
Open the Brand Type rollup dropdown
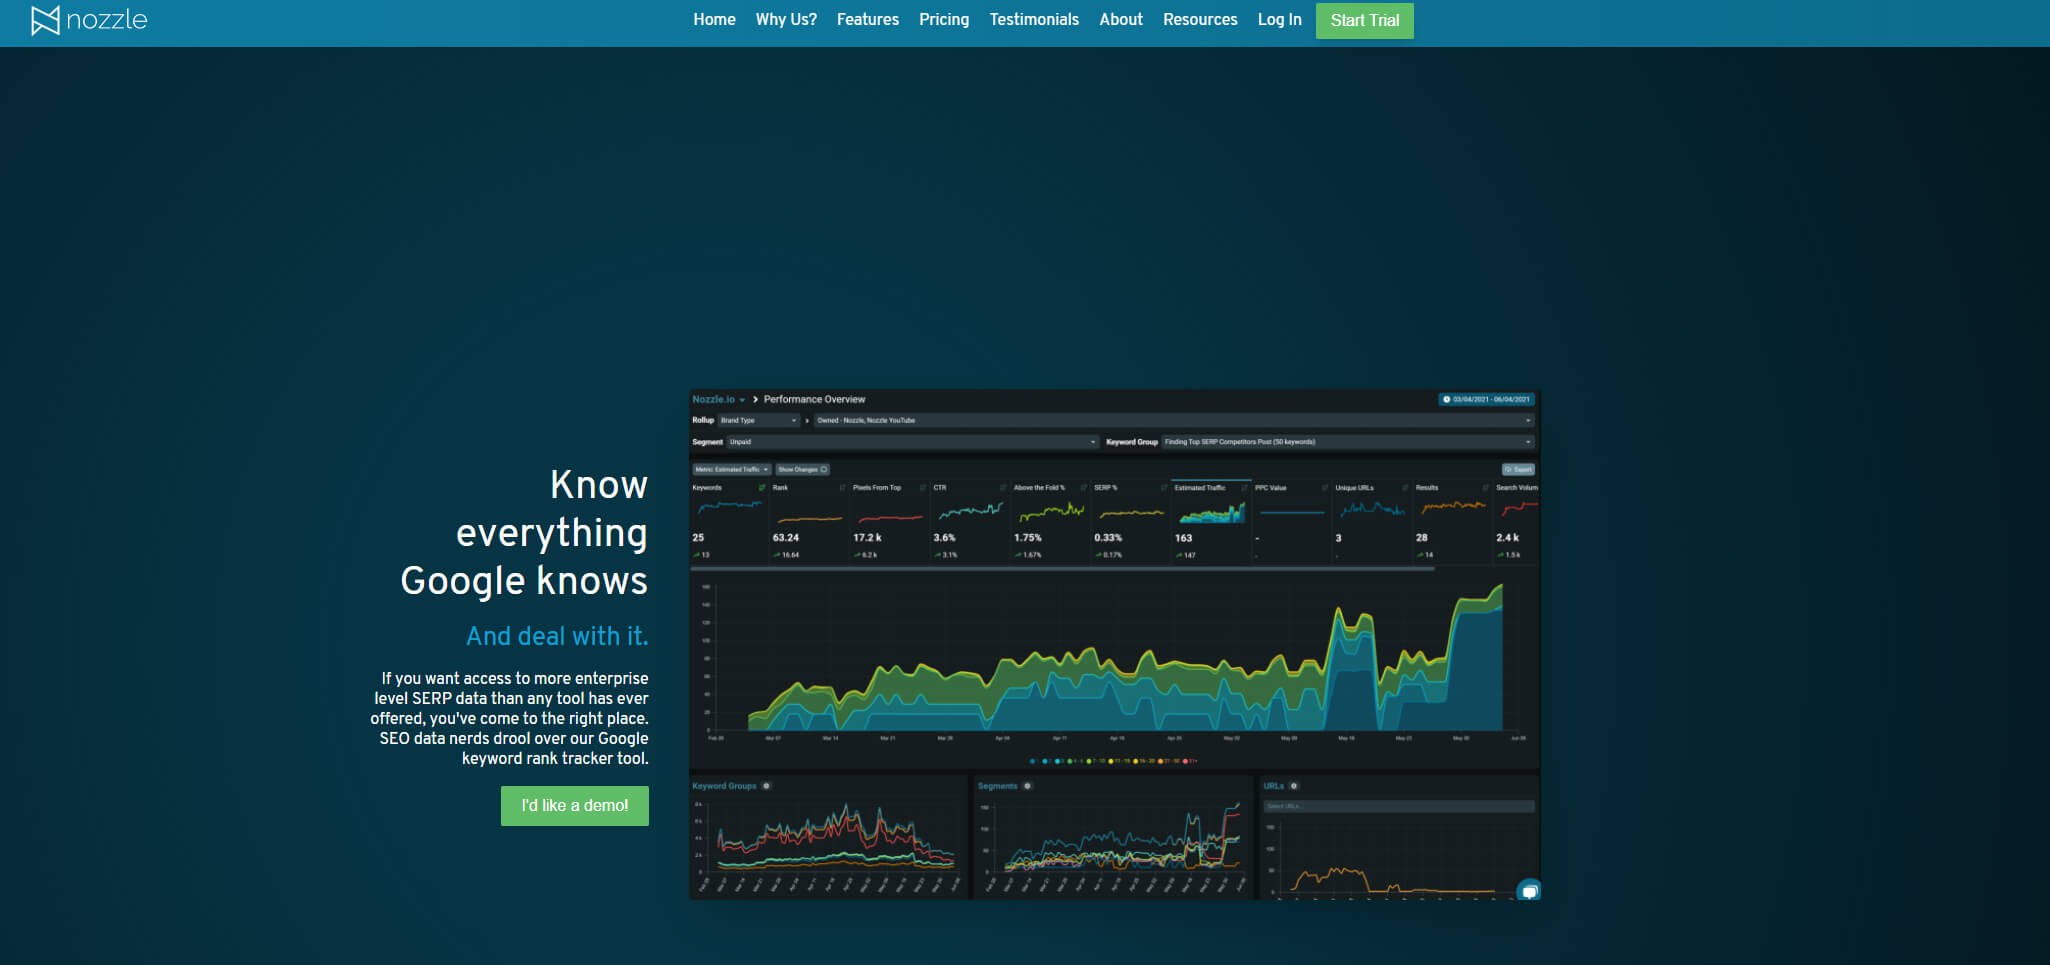coord(759,420)
